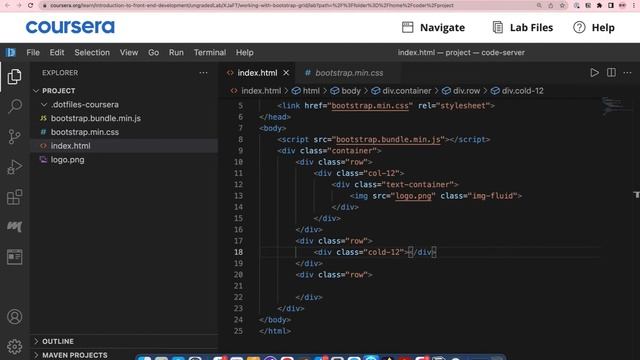Screen dimensions: 640x360
Task: Bookmark the page with the star icon
Action: tap(562, 5)
